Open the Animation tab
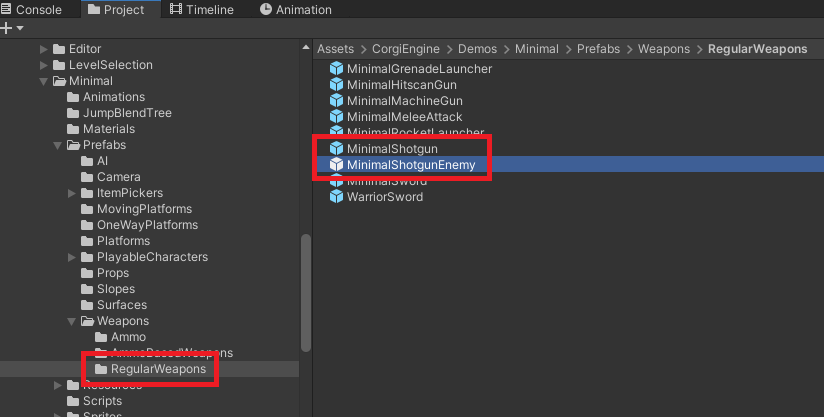This screenshot has height=417, width=824. click(296, 9)
